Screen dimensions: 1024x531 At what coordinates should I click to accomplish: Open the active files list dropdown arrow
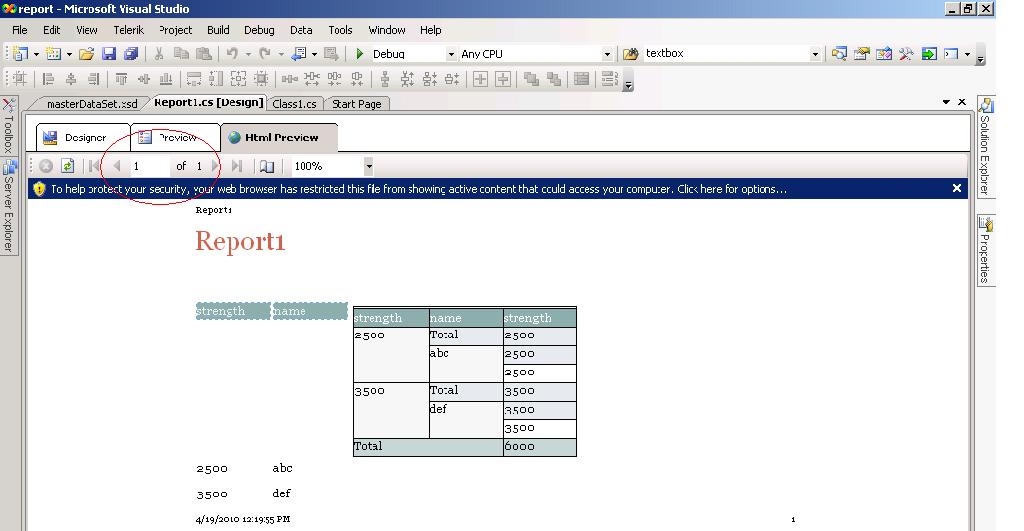tap(946, 102)
